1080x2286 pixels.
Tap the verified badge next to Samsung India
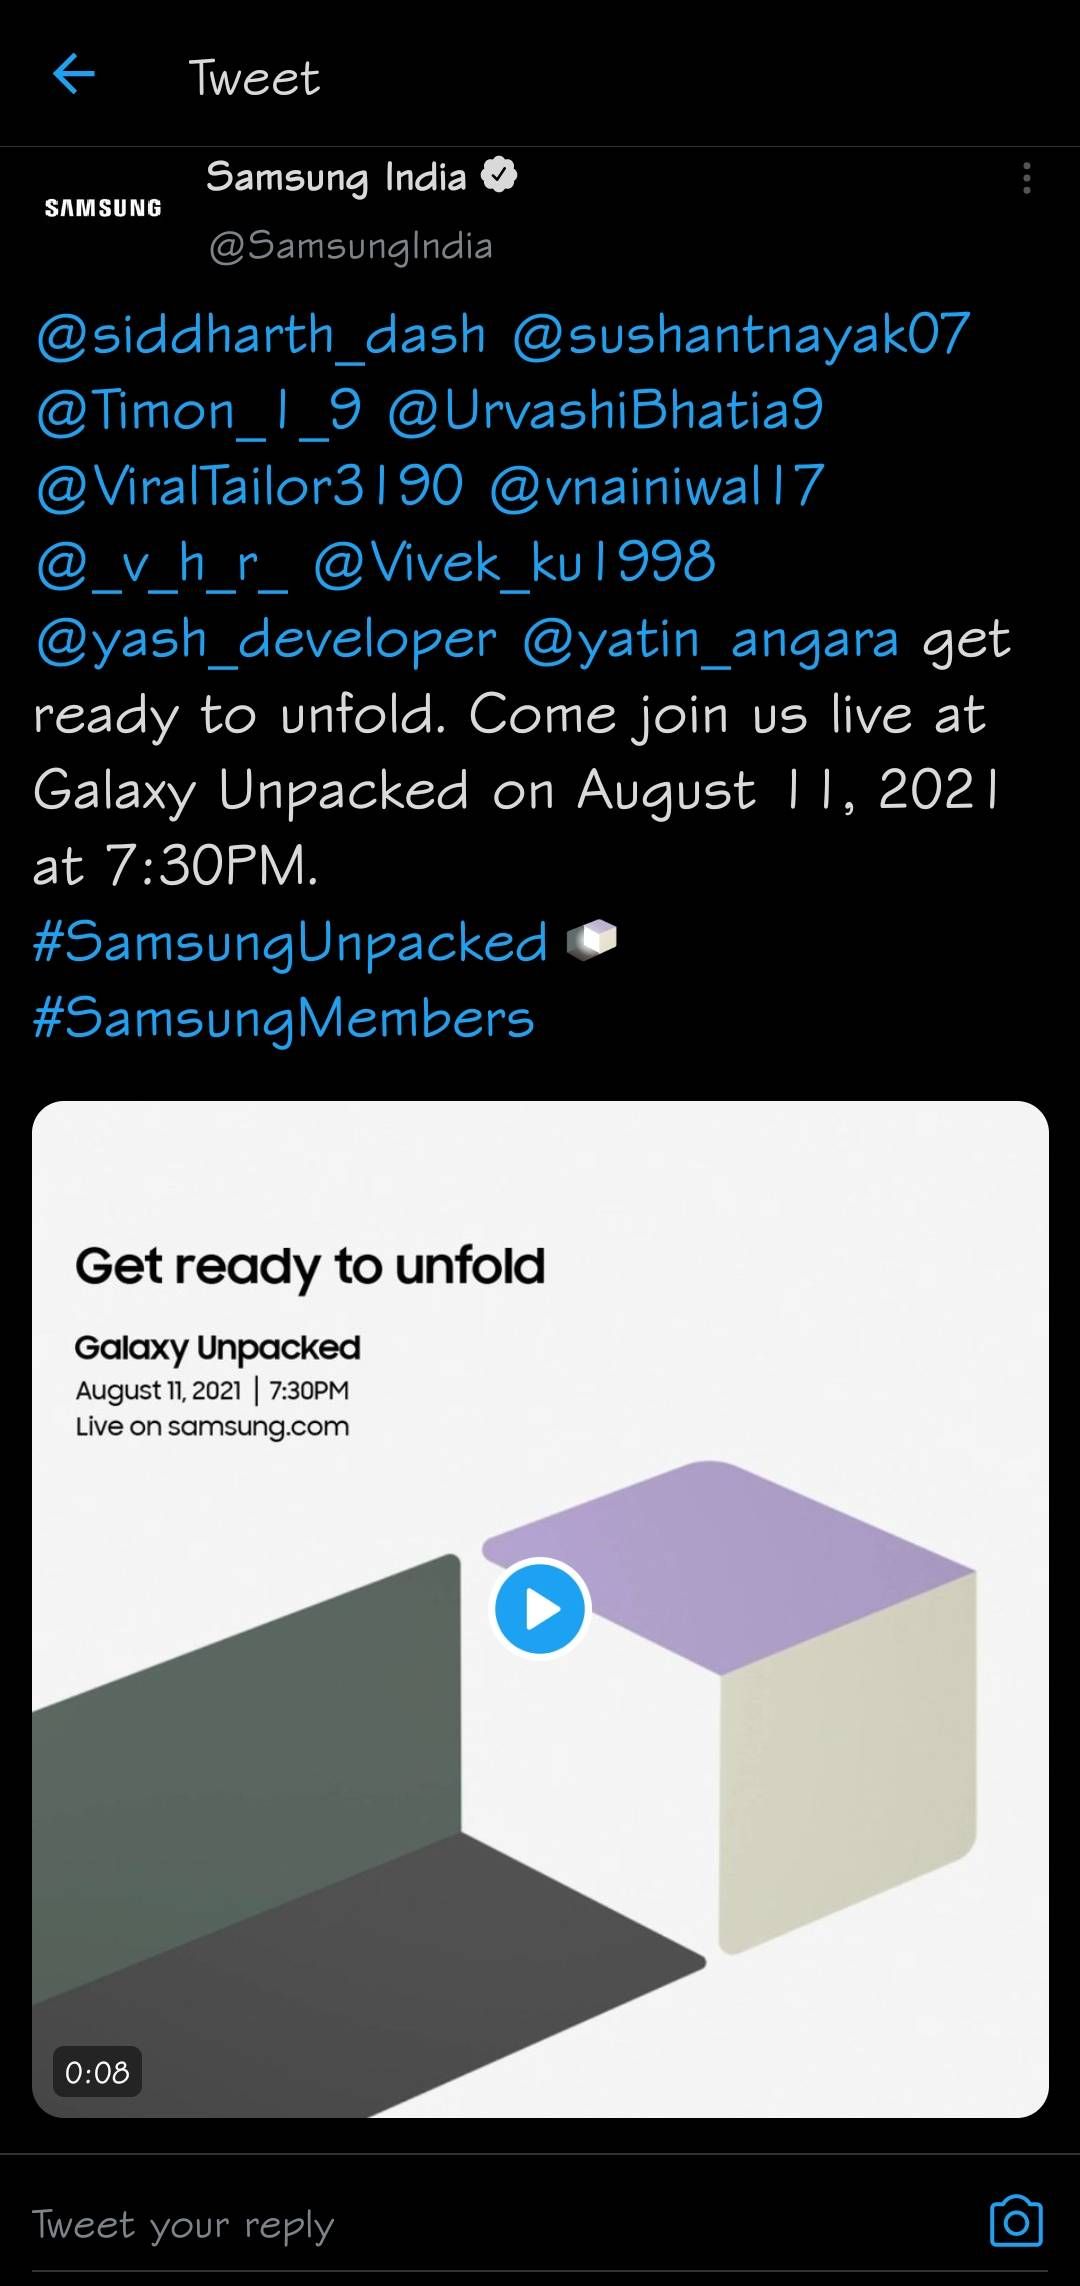pyautogui.click(x=497, y=174)
